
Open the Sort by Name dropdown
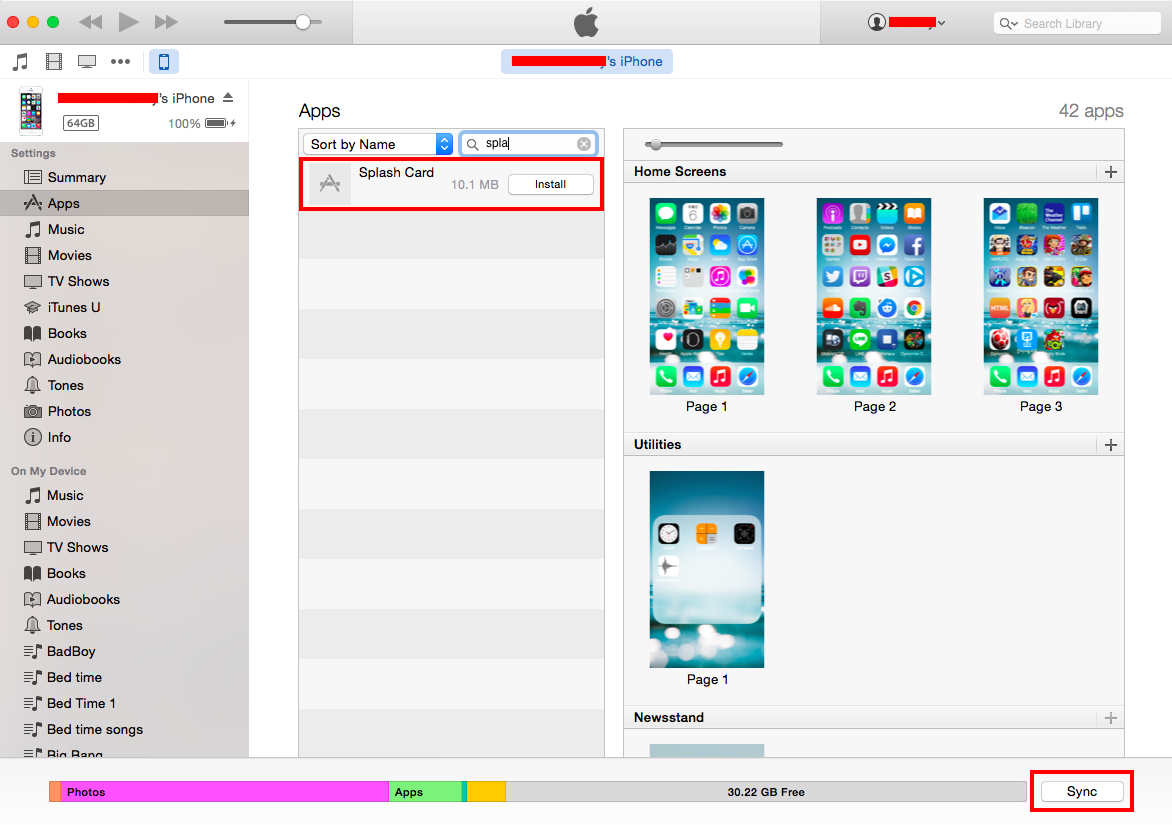pos(377,144)
